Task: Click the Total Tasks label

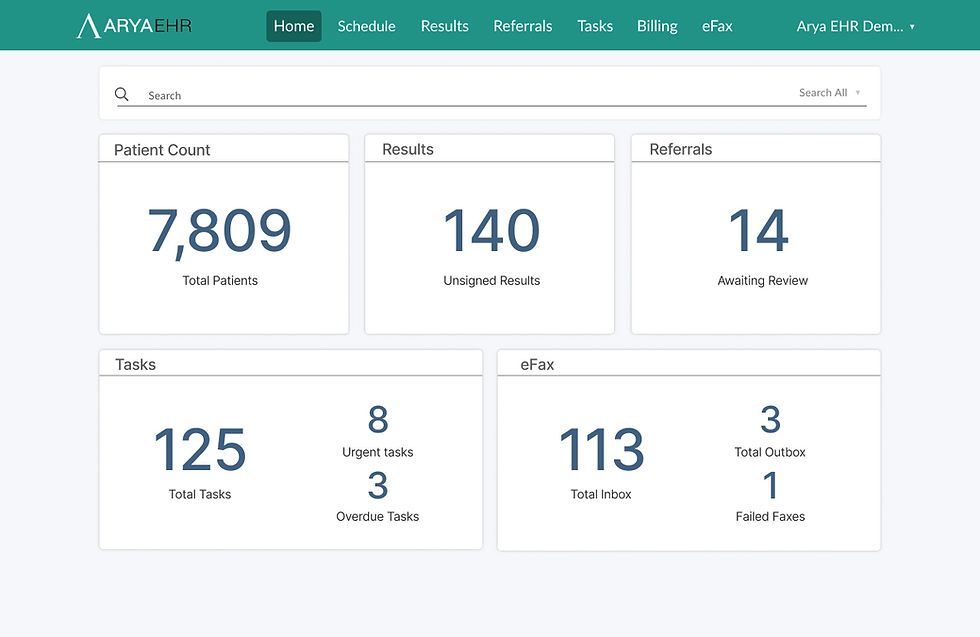Action: [x=200, y=494]
